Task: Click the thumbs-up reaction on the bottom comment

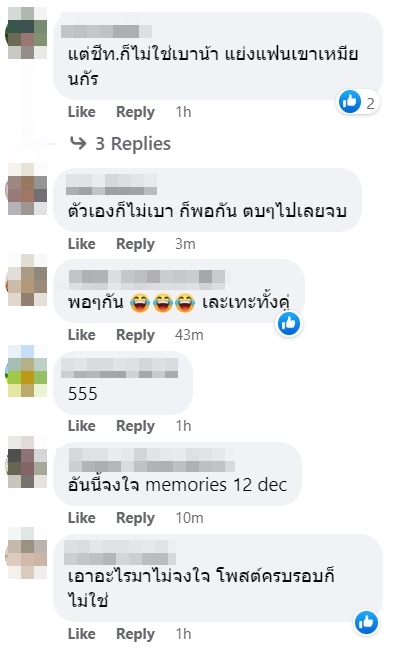Action: click(x=366, y=622)
